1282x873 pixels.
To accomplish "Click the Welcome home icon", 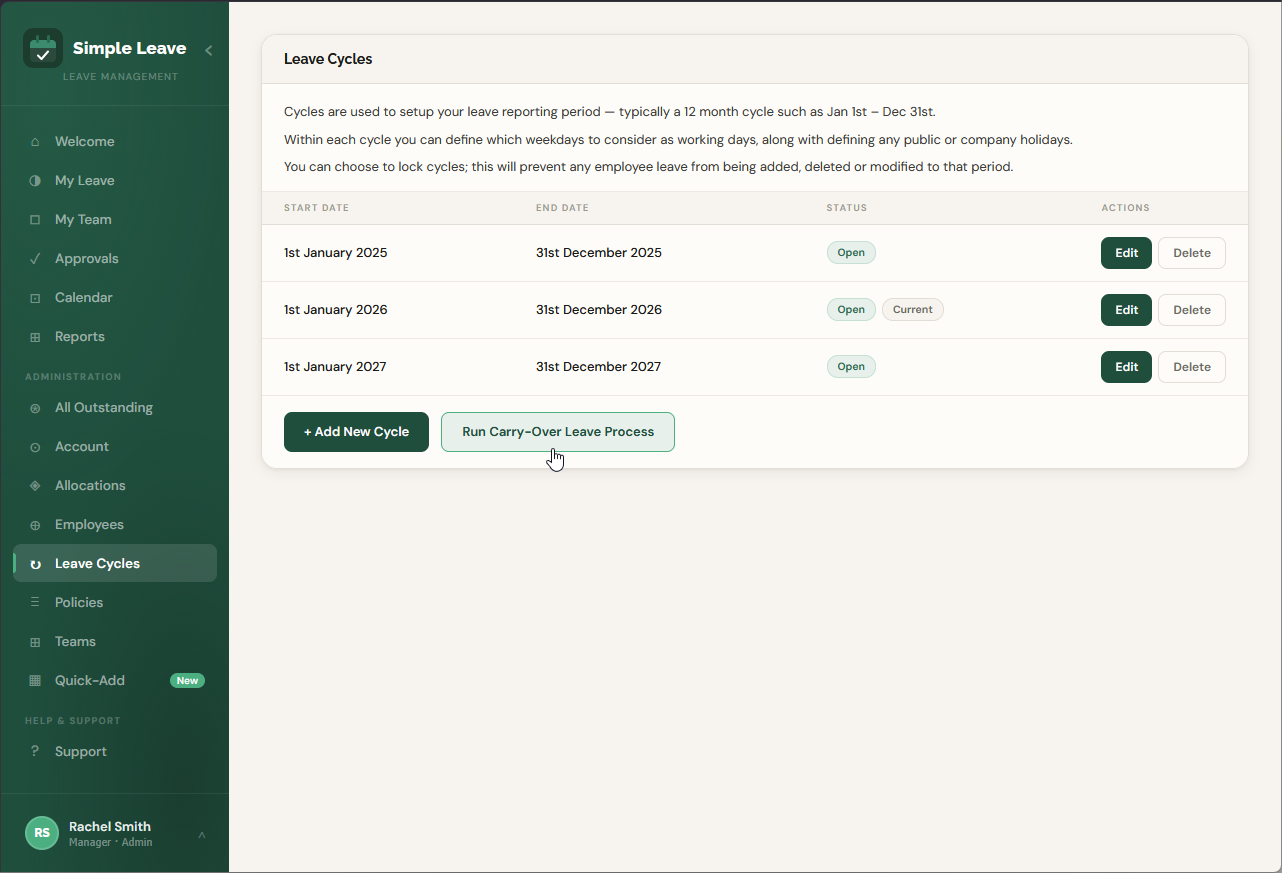I will click(35, 142).
